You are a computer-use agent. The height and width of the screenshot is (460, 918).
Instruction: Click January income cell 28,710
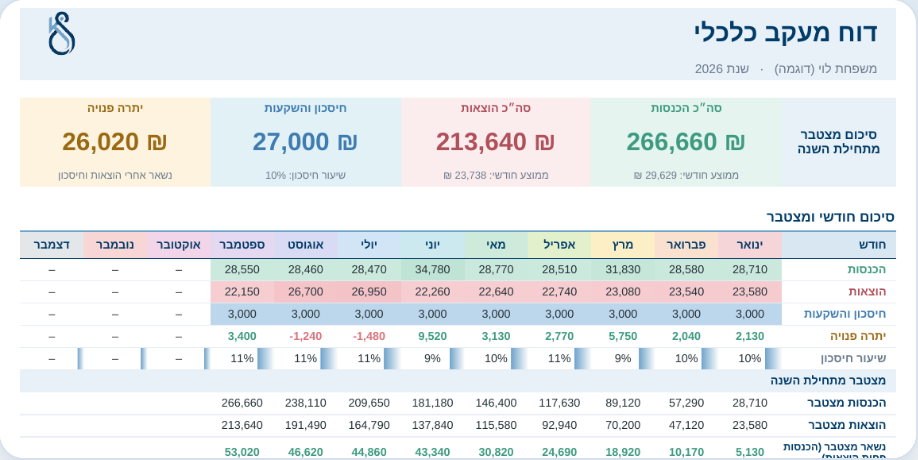749,270
